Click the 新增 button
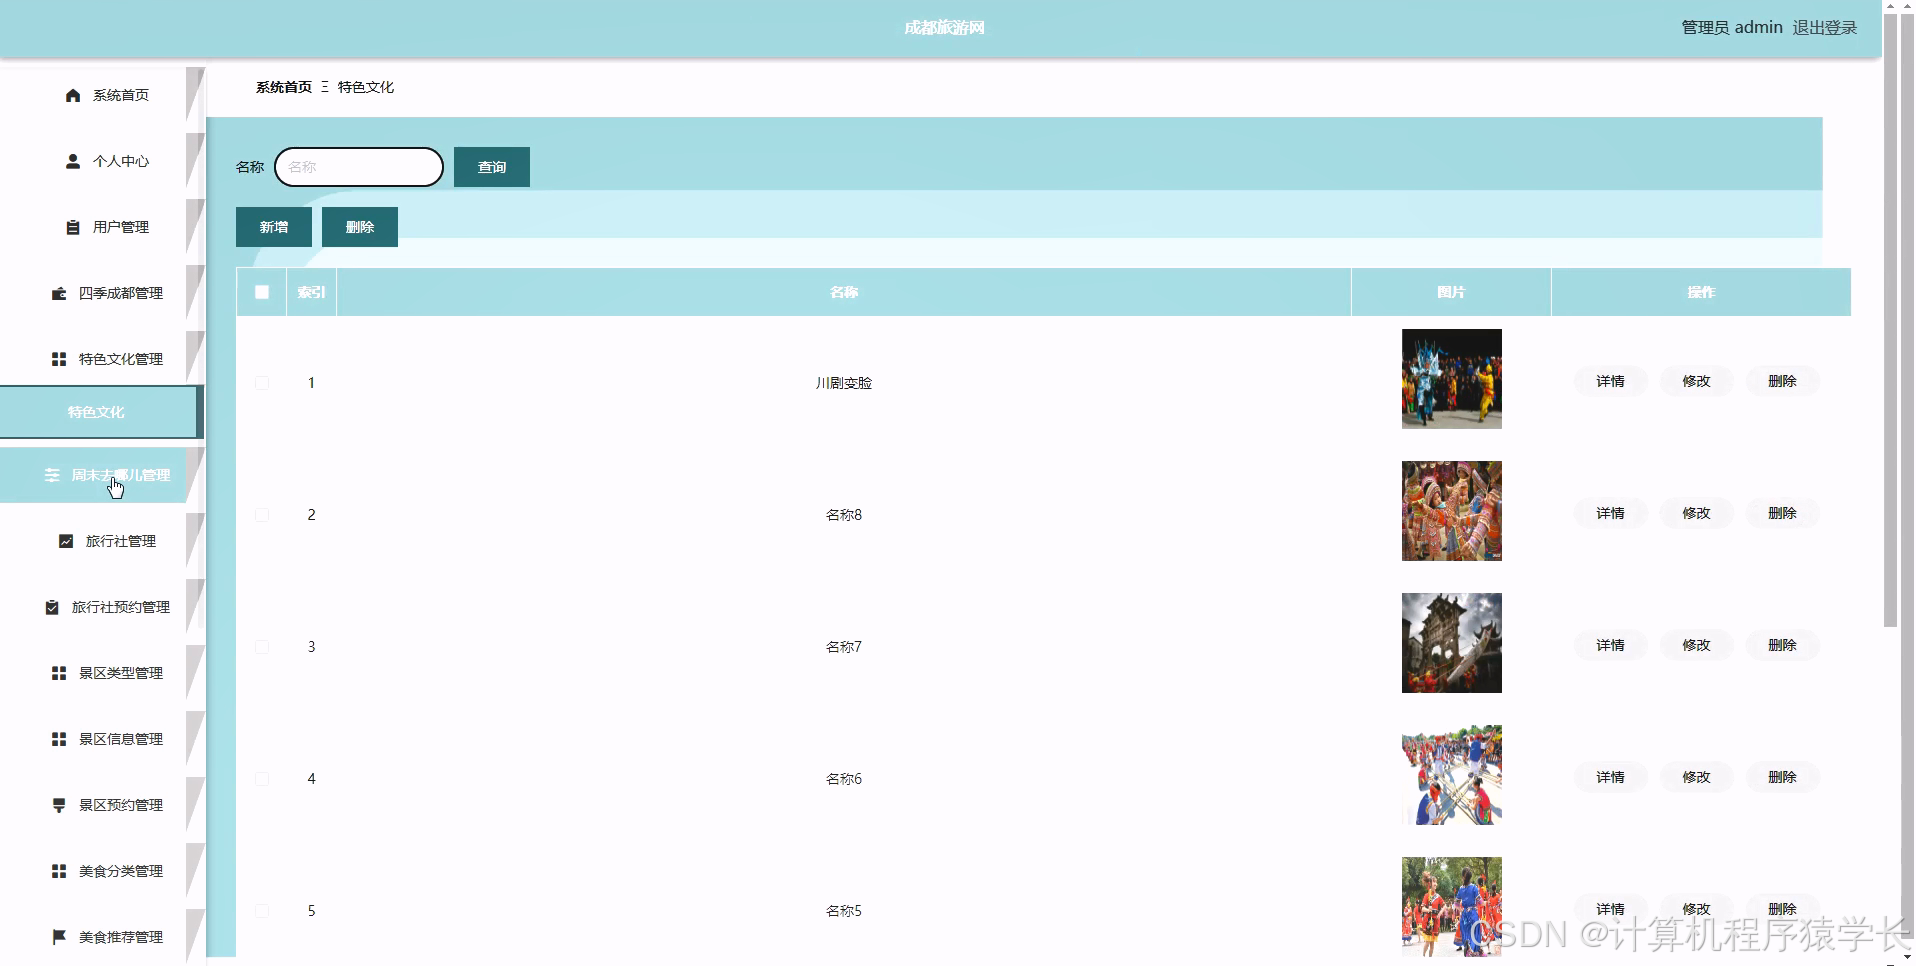The height and width of the screenshot is (966, 1916). click(x=274, y=227)
